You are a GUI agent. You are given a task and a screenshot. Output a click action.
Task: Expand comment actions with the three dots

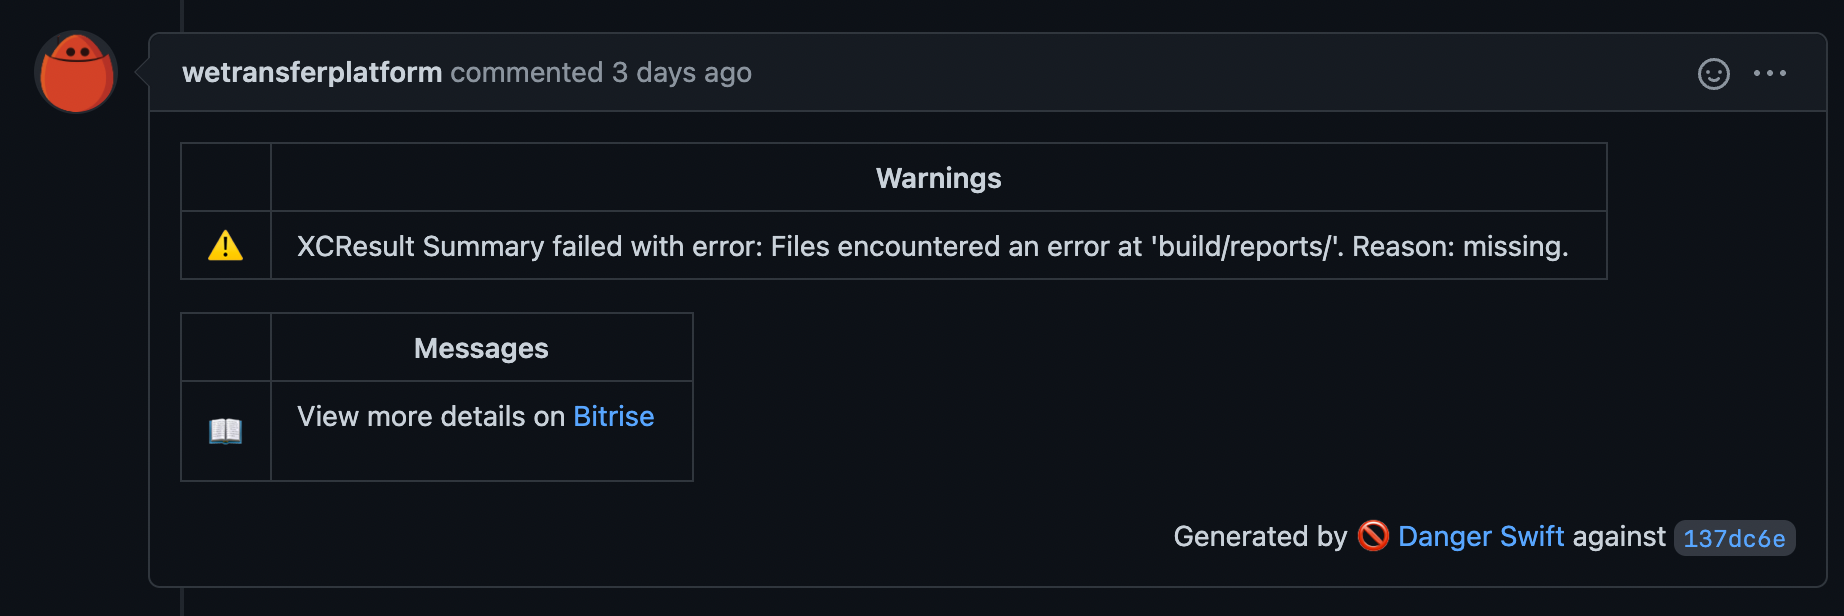(x=1772, y=73)
